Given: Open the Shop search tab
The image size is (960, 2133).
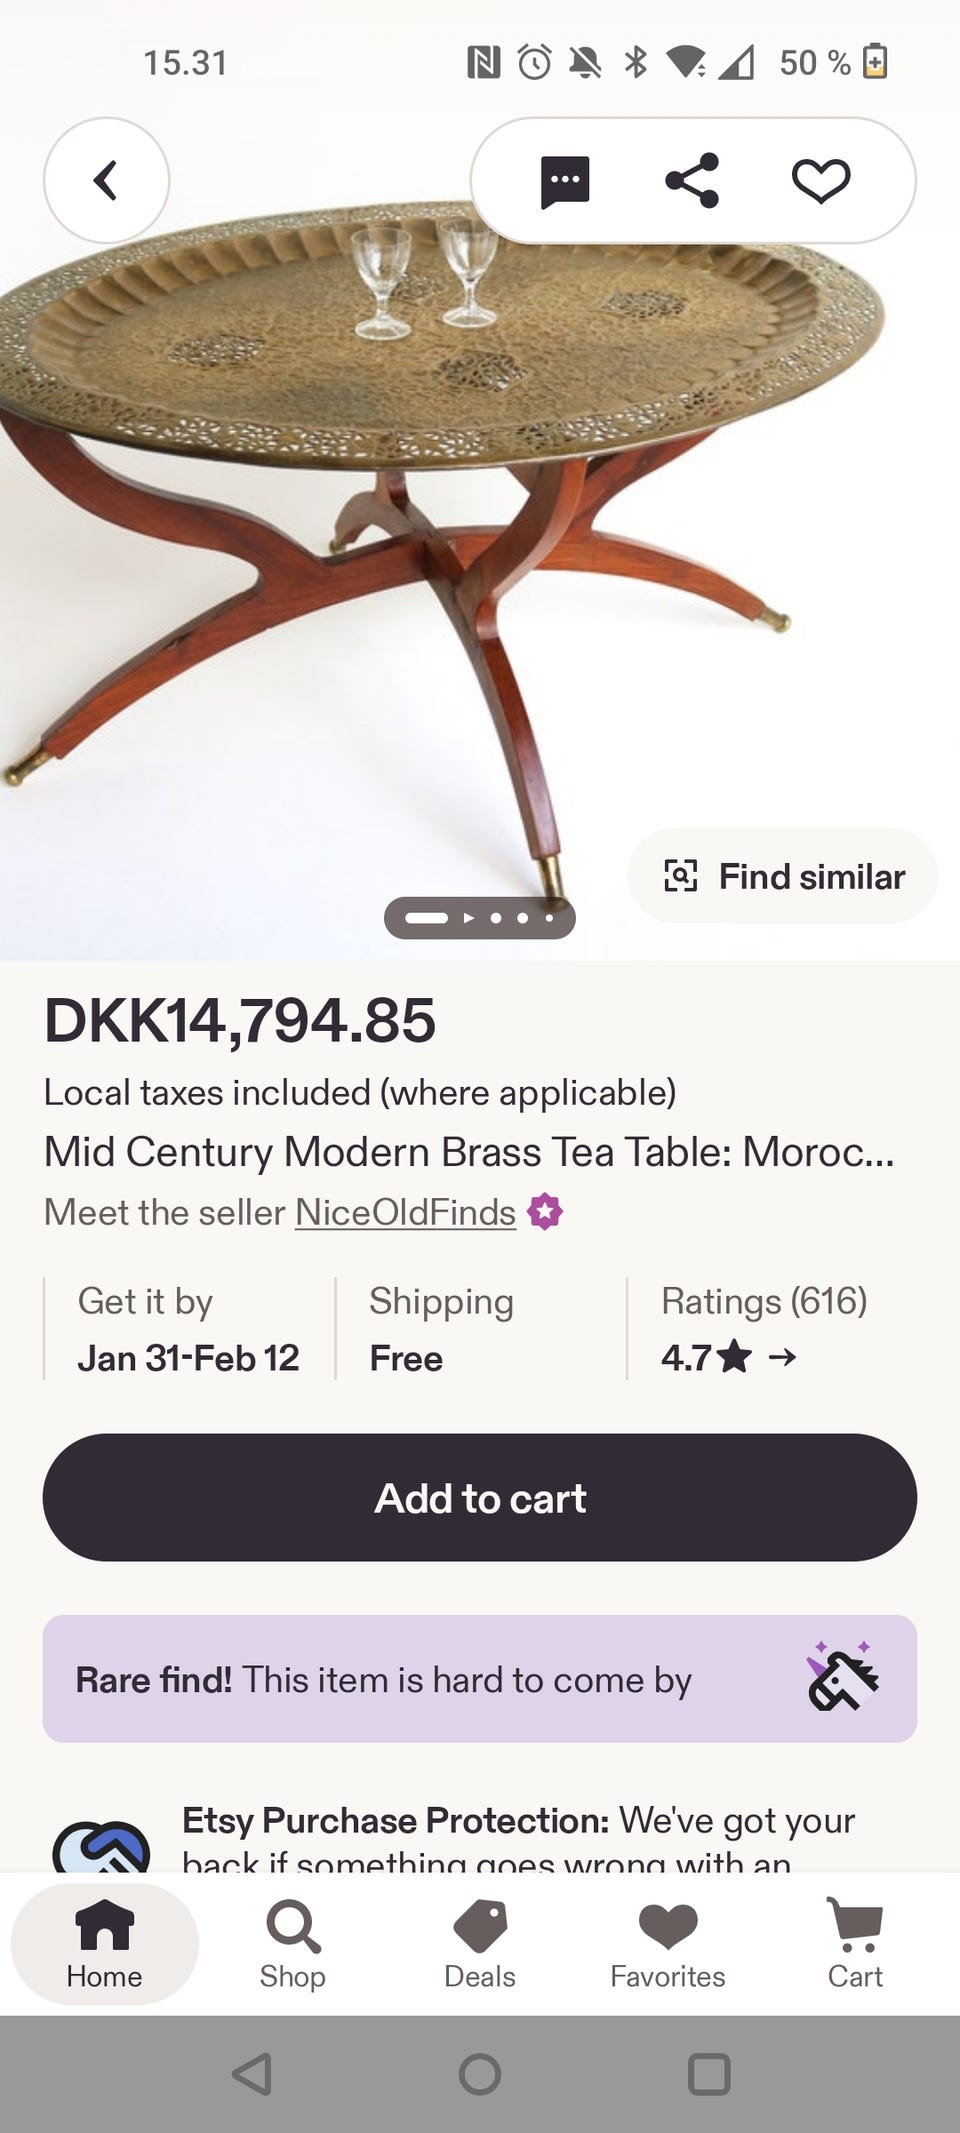Looking at the screenshot, I should [292, 1945].
